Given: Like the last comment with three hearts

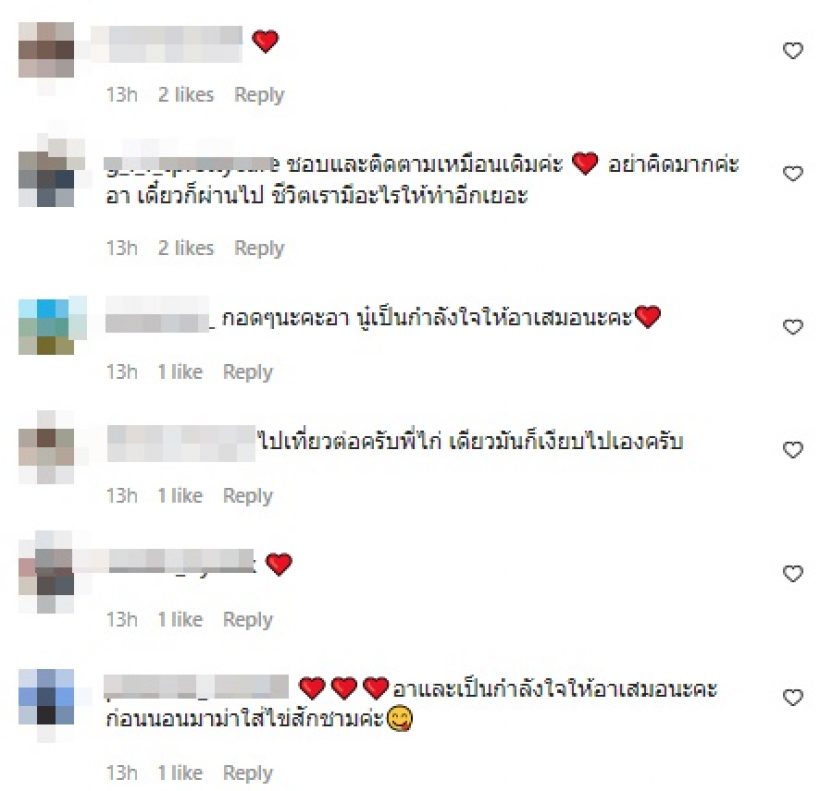Looking at the screenshot, I should [793, 697].
